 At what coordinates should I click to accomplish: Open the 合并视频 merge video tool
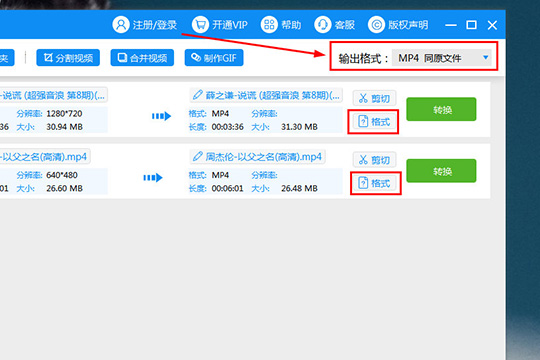coord(142,58)
